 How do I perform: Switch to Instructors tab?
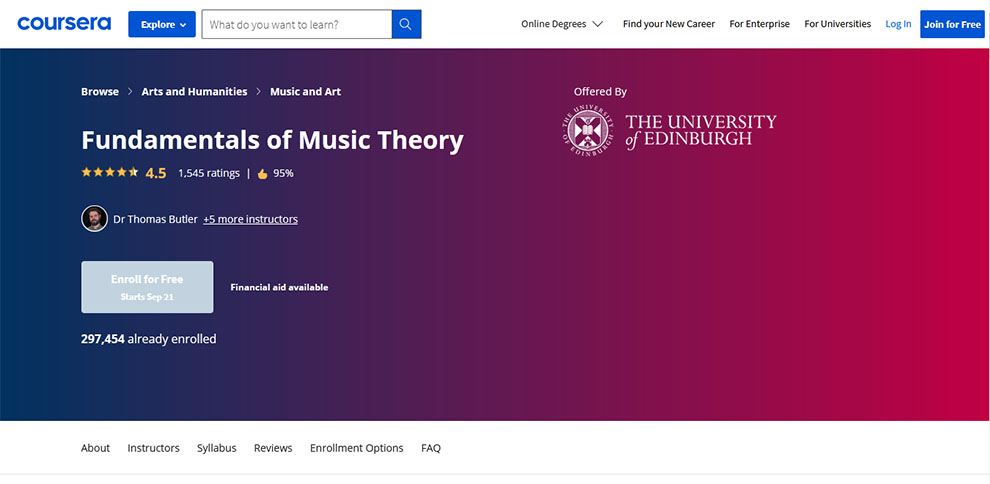pos(153,448)
